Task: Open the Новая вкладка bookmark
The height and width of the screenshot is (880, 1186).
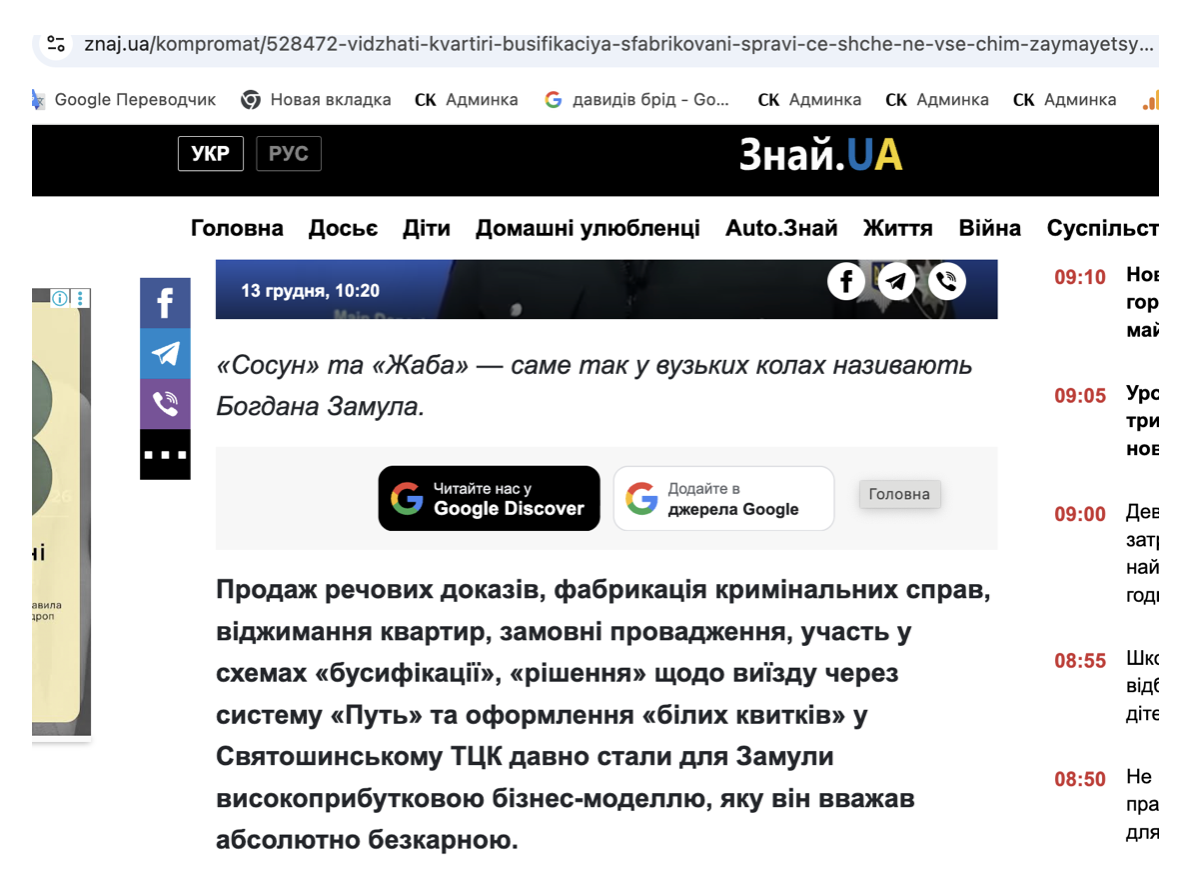Action: pos(316,99)
